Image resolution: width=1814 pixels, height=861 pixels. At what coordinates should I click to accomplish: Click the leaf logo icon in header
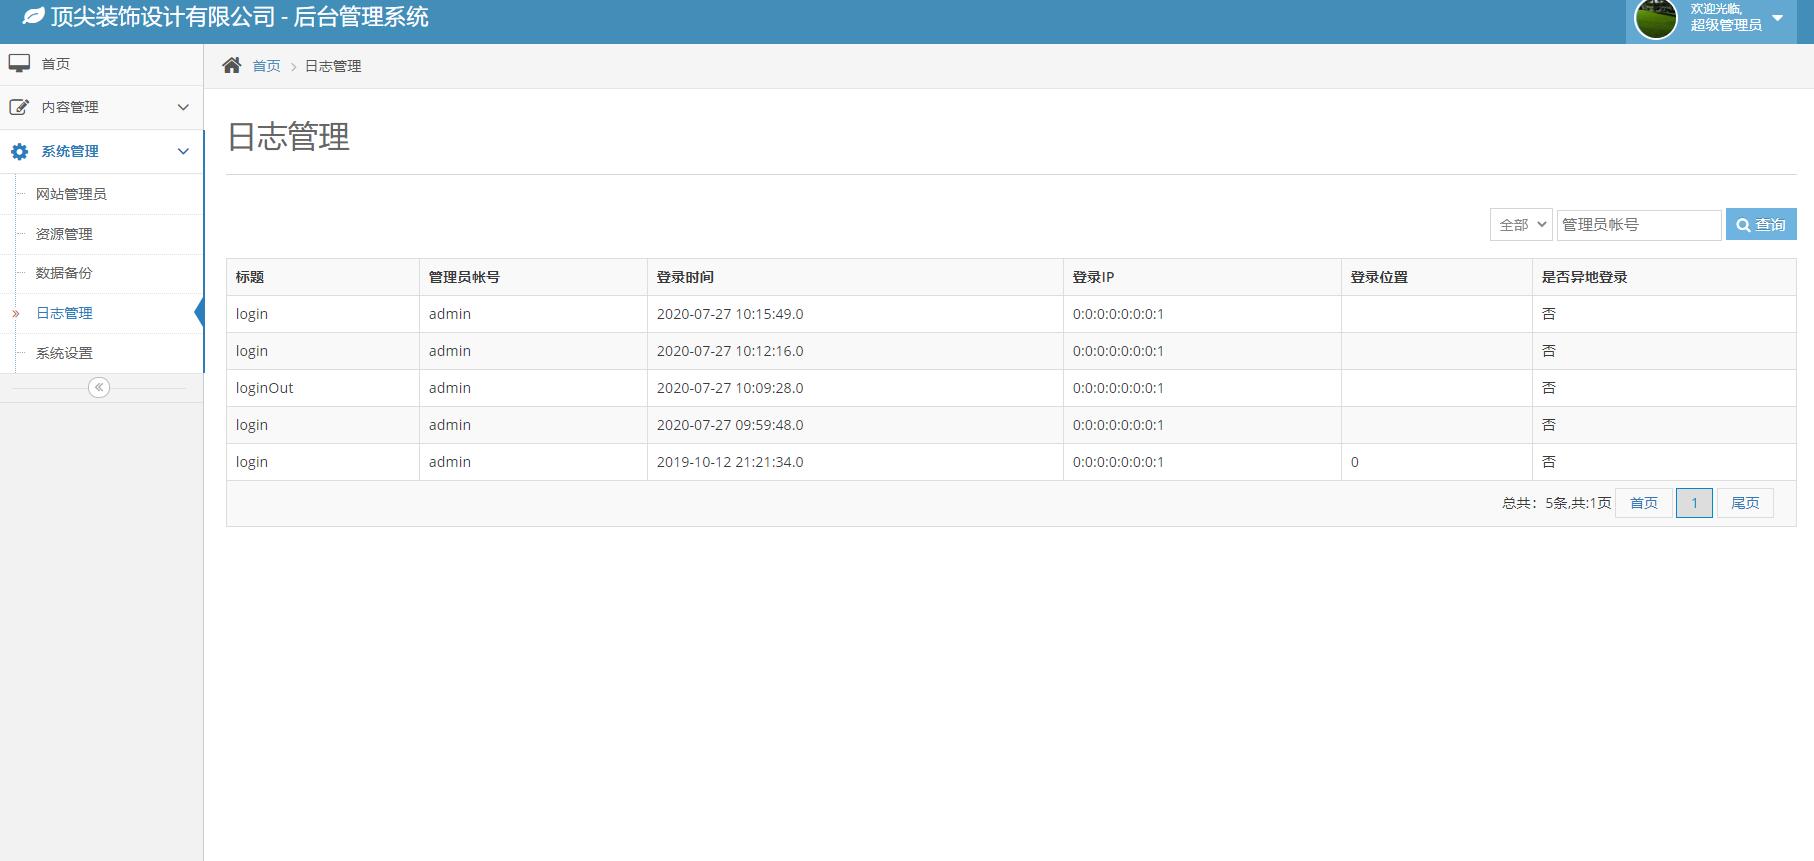[x=34, y=17]
